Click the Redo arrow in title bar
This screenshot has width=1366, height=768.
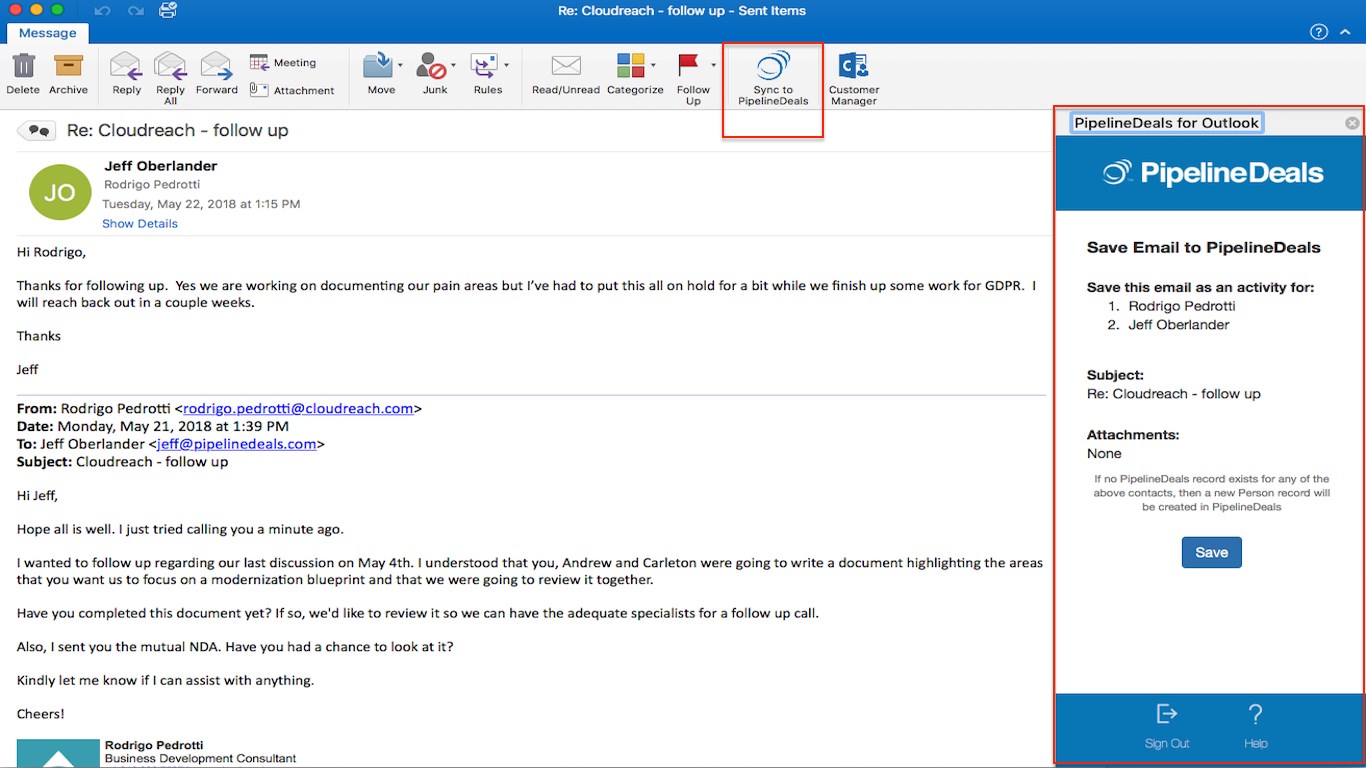click(x=135, y=11)
